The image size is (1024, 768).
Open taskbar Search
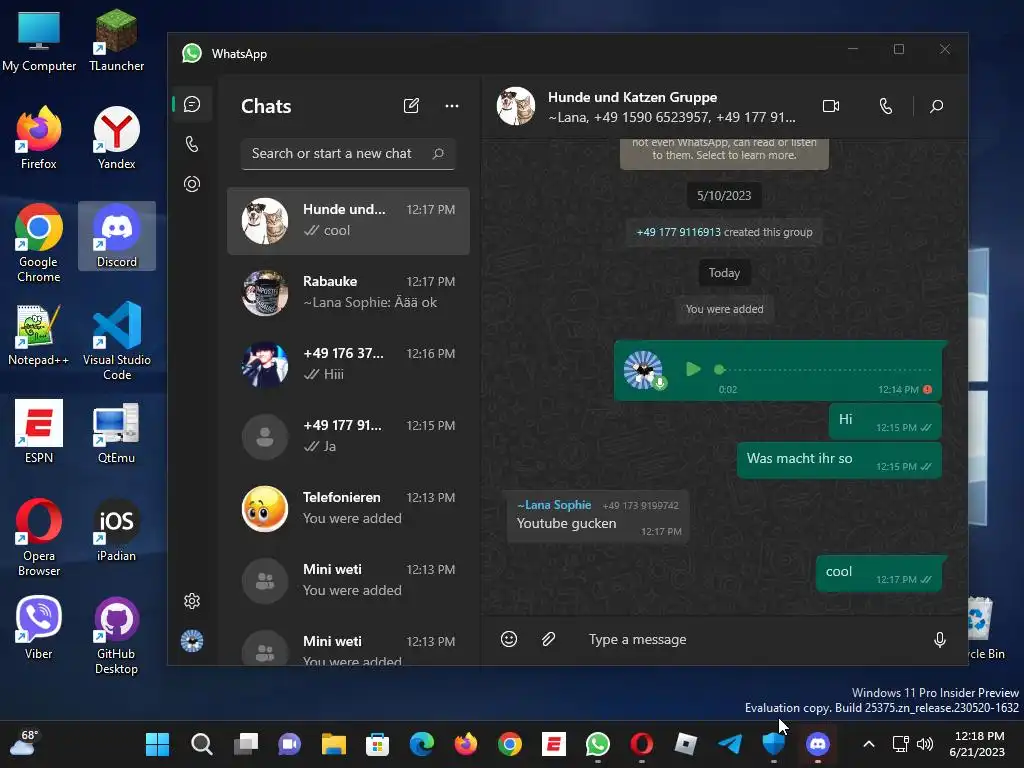click(x=201, y=744)
